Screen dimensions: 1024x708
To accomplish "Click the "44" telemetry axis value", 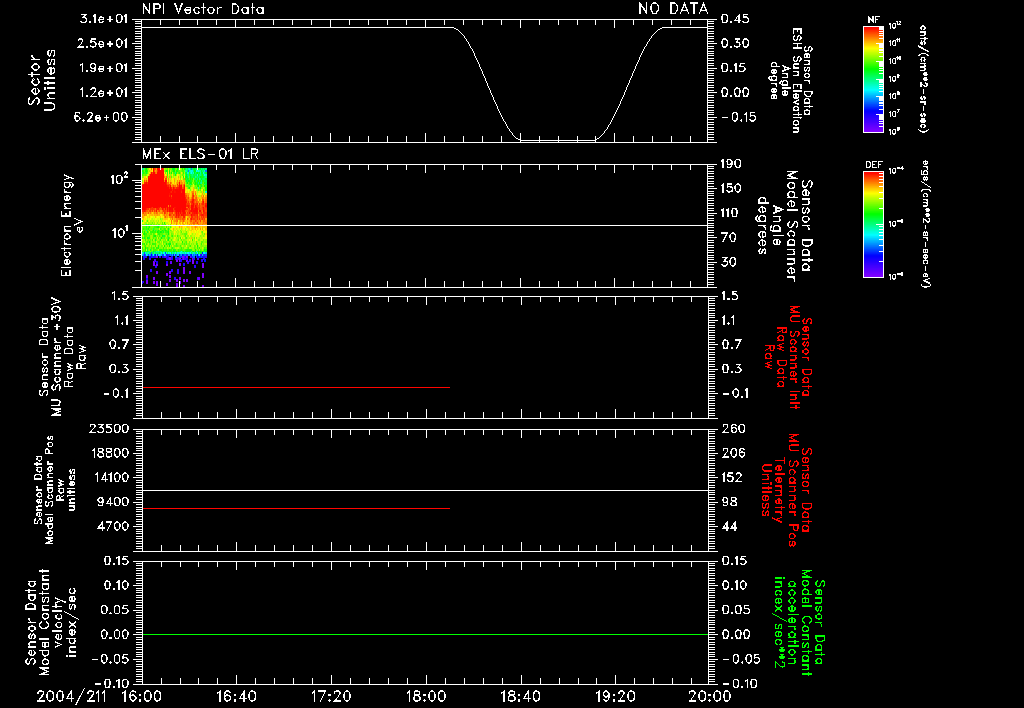I will 729,526.
